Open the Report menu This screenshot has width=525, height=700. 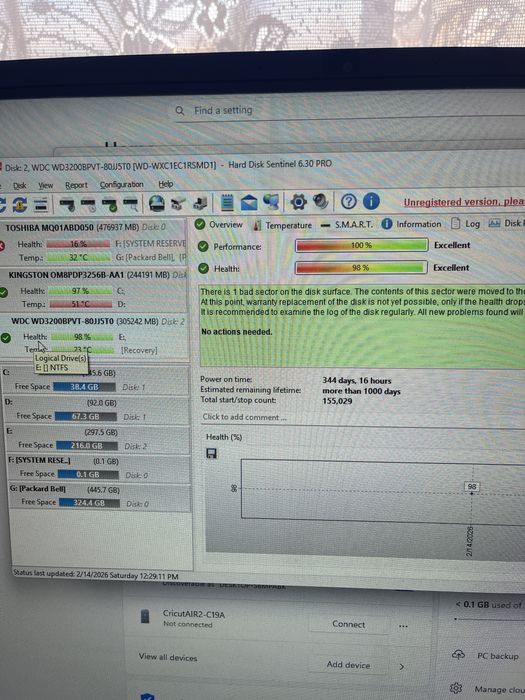76,185
